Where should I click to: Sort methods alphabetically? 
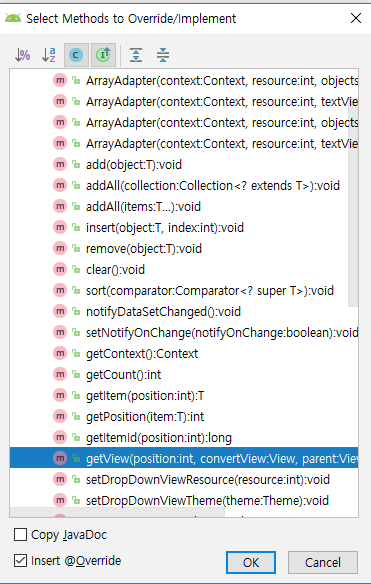pos(49,55)
